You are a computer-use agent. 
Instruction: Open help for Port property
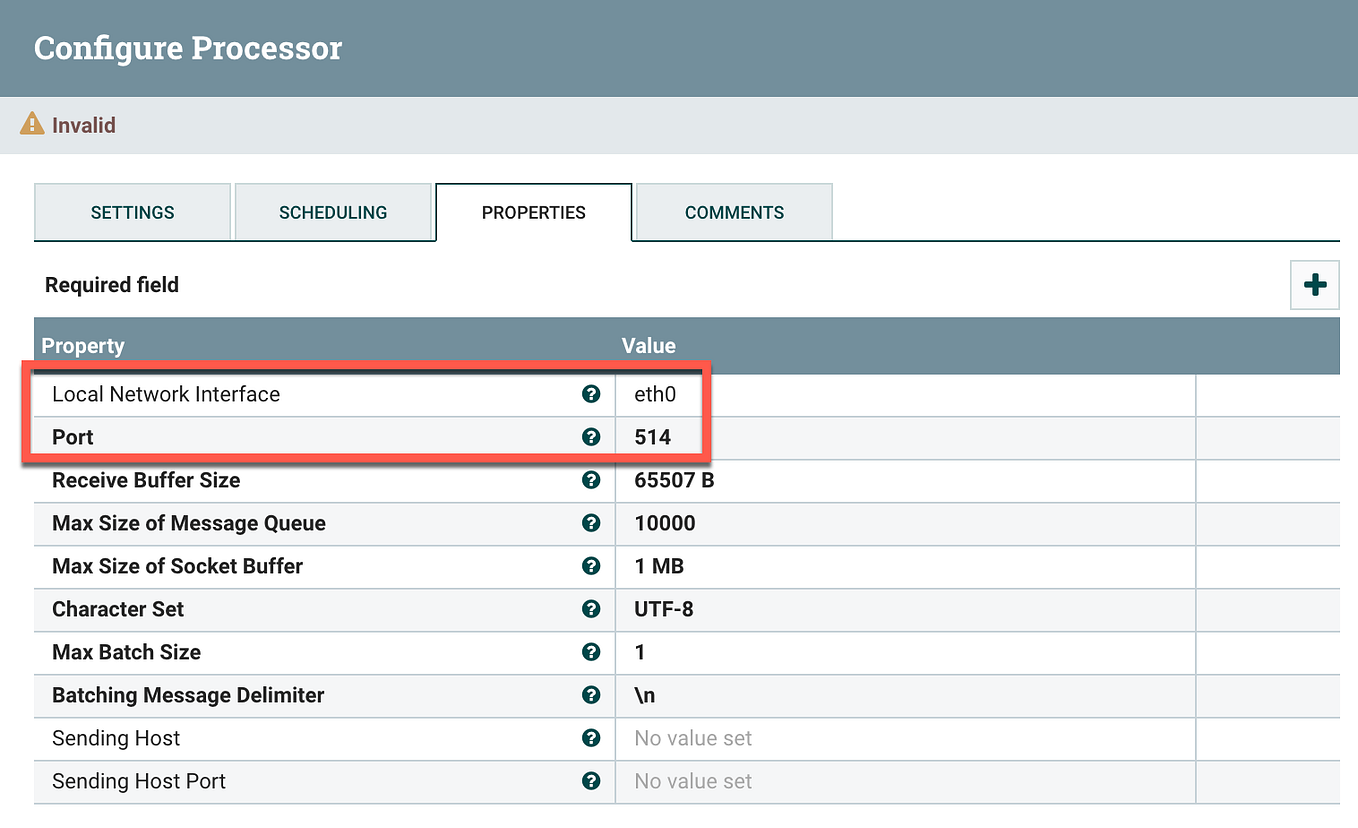point(591,437)
